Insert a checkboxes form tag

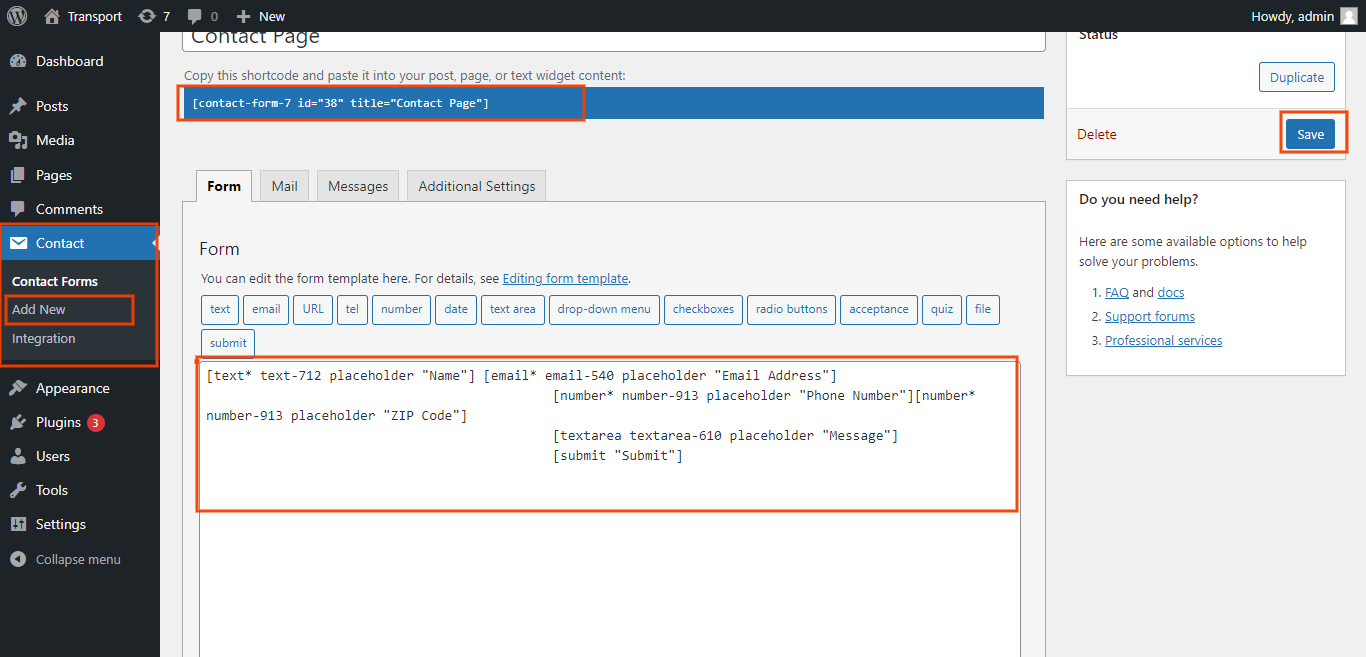pyautogui.click(x=703, y=309)
